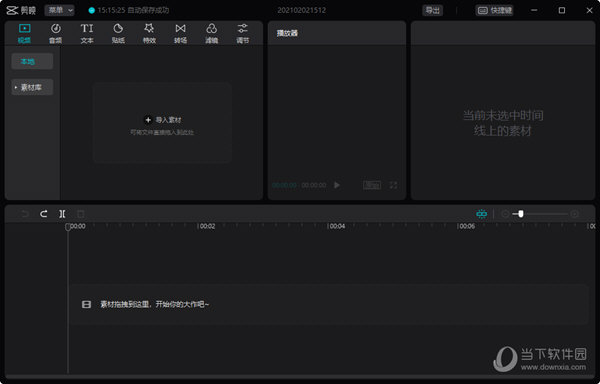
Task: Toggle the timeline auto-snap icon
Action: pyautogui.click(x=481, y=214)
